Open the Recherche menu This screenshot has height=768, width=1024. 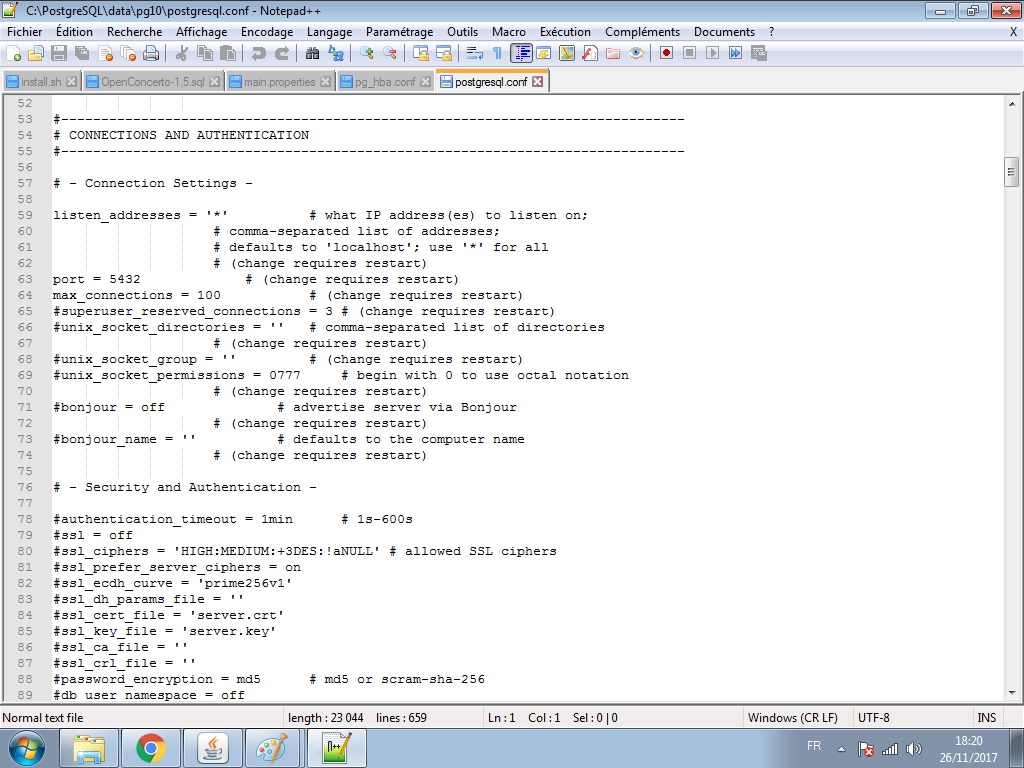click(135, 32)
